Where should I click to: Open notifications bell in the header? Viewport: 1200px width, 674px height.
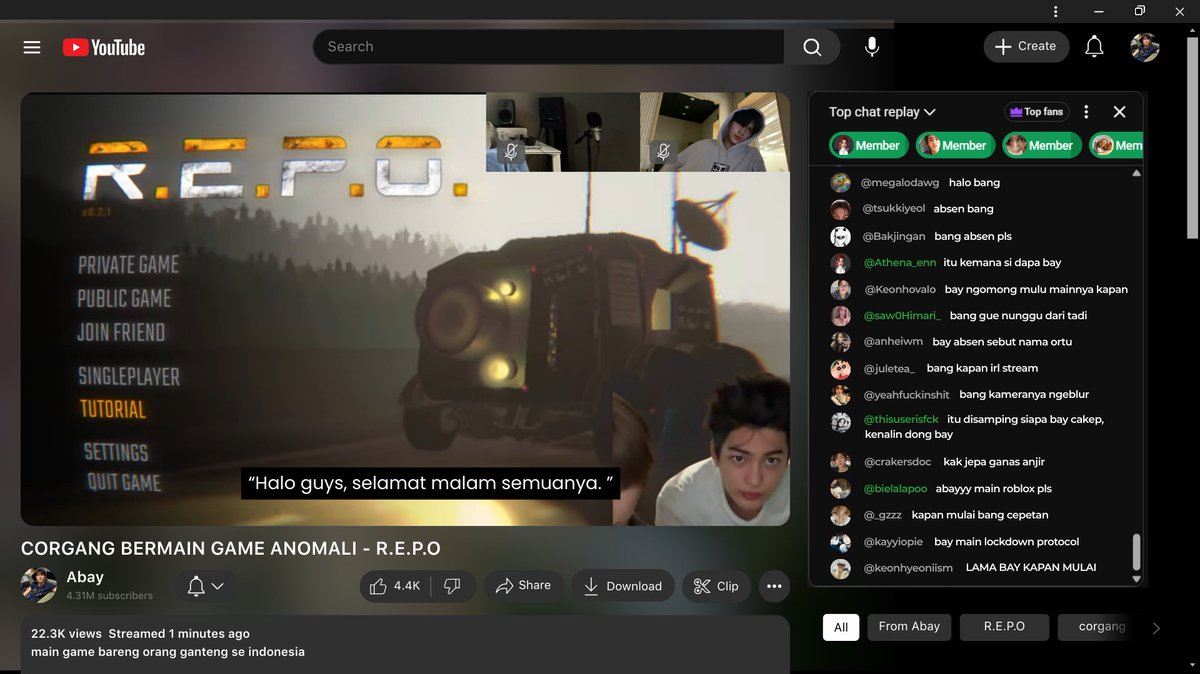[x=1095, y=46]
